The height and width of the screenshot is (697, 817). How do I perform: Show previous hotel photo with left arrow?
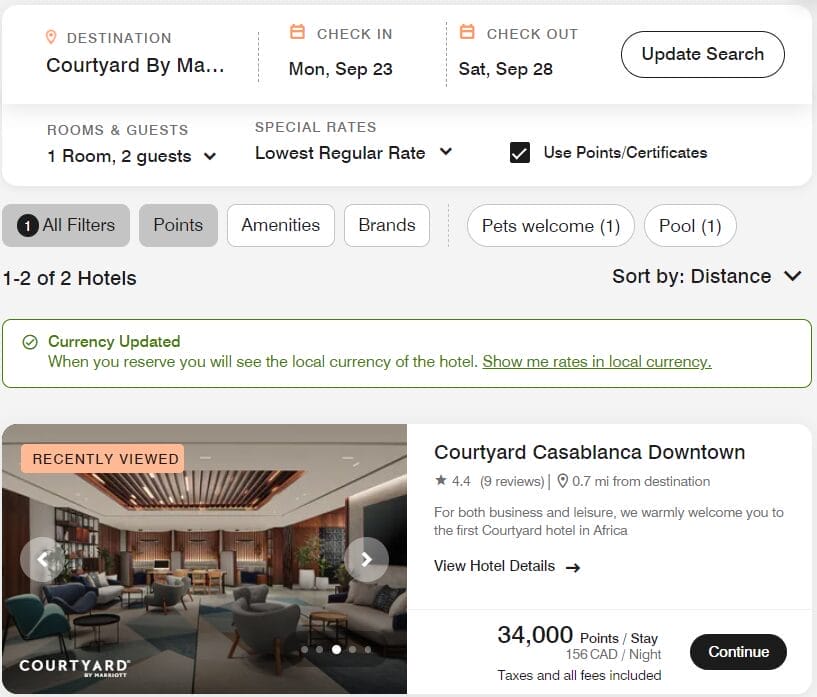click(43, 560)
